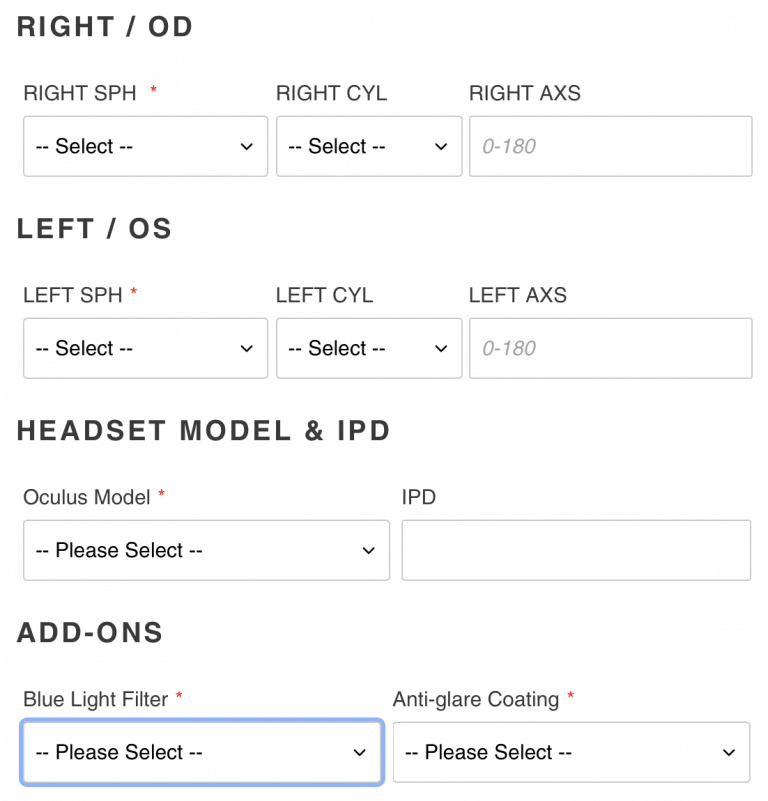
Task: Click the RIGHT / OD section heading
Action: 104,27
